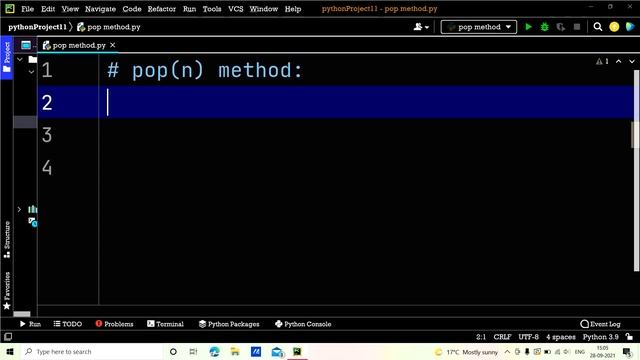640x360 pixels.
Task: Open the Windows Start menu
Action: pos(10,351)
